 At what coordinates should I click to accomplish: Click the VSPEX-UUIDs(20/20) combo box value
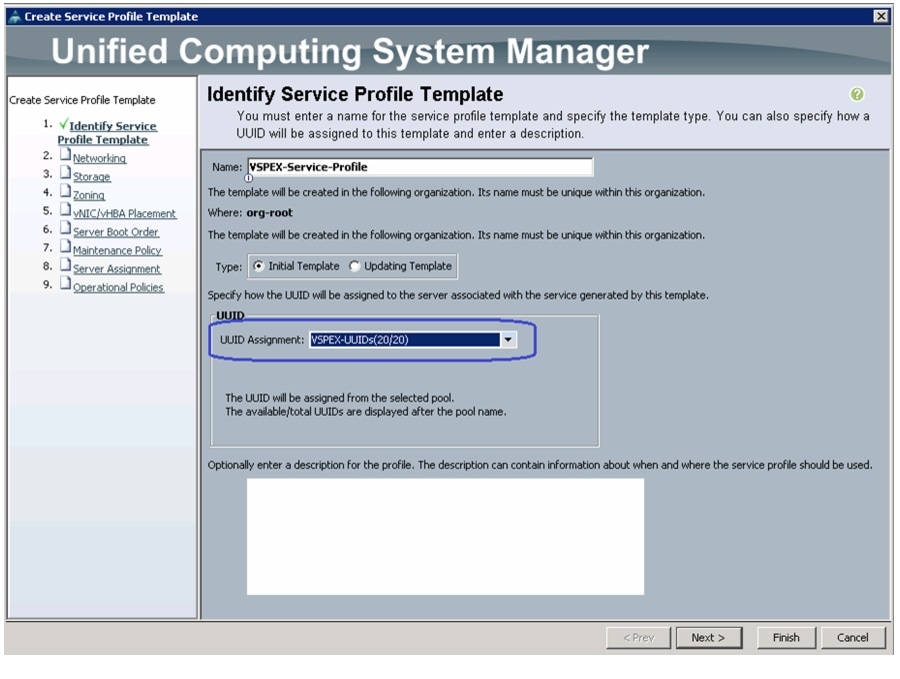[405, 340]
